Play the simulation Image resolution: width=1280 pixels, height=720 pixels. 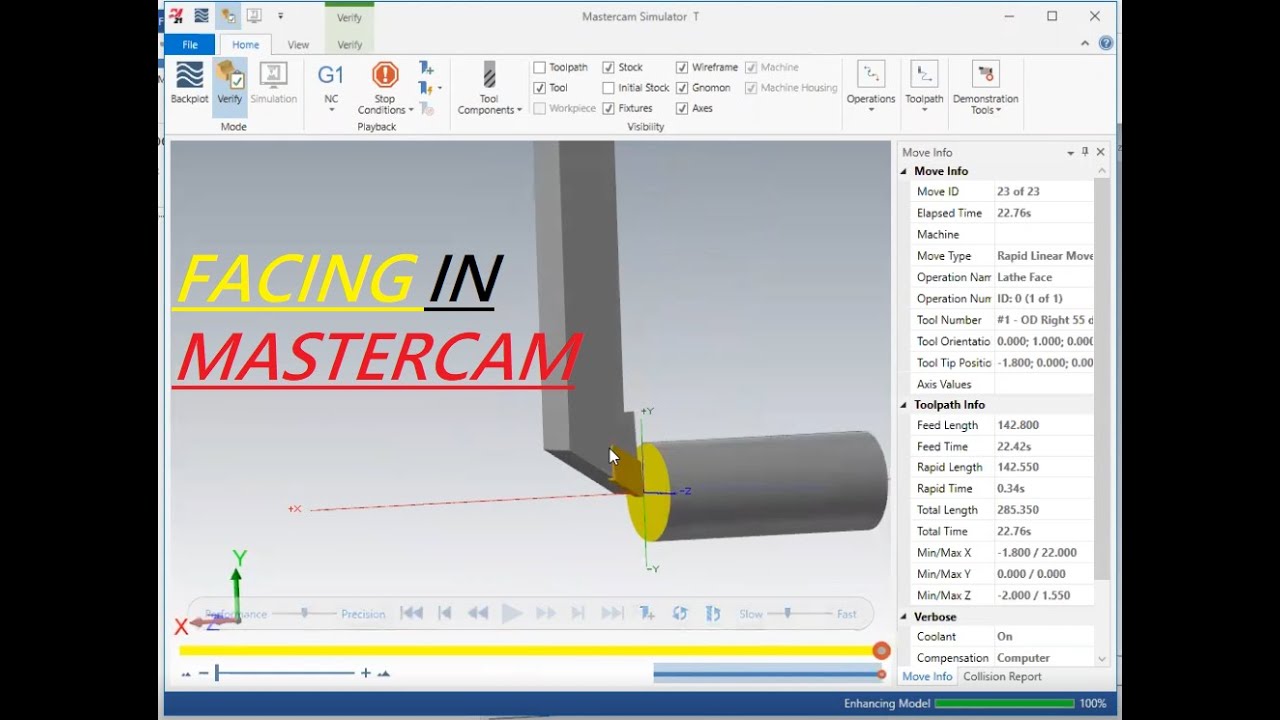click(512, 614)
